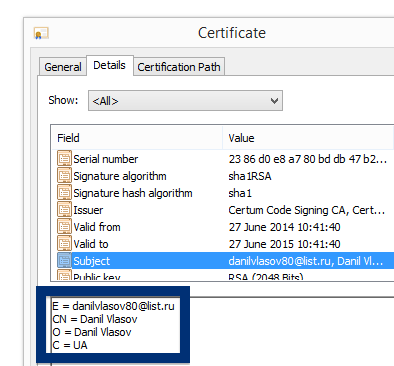Click the certificate icon in title bar
This screenshot has height=366, width=394.
pyautogui.click(x=41, y=33)
